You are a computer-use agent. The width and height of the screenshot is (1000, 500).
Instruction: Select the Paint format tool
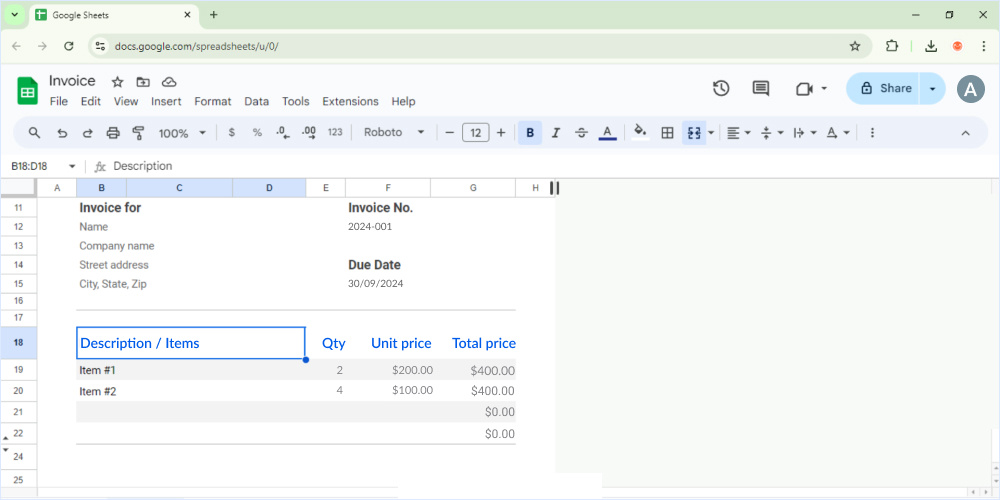point(139,133)
